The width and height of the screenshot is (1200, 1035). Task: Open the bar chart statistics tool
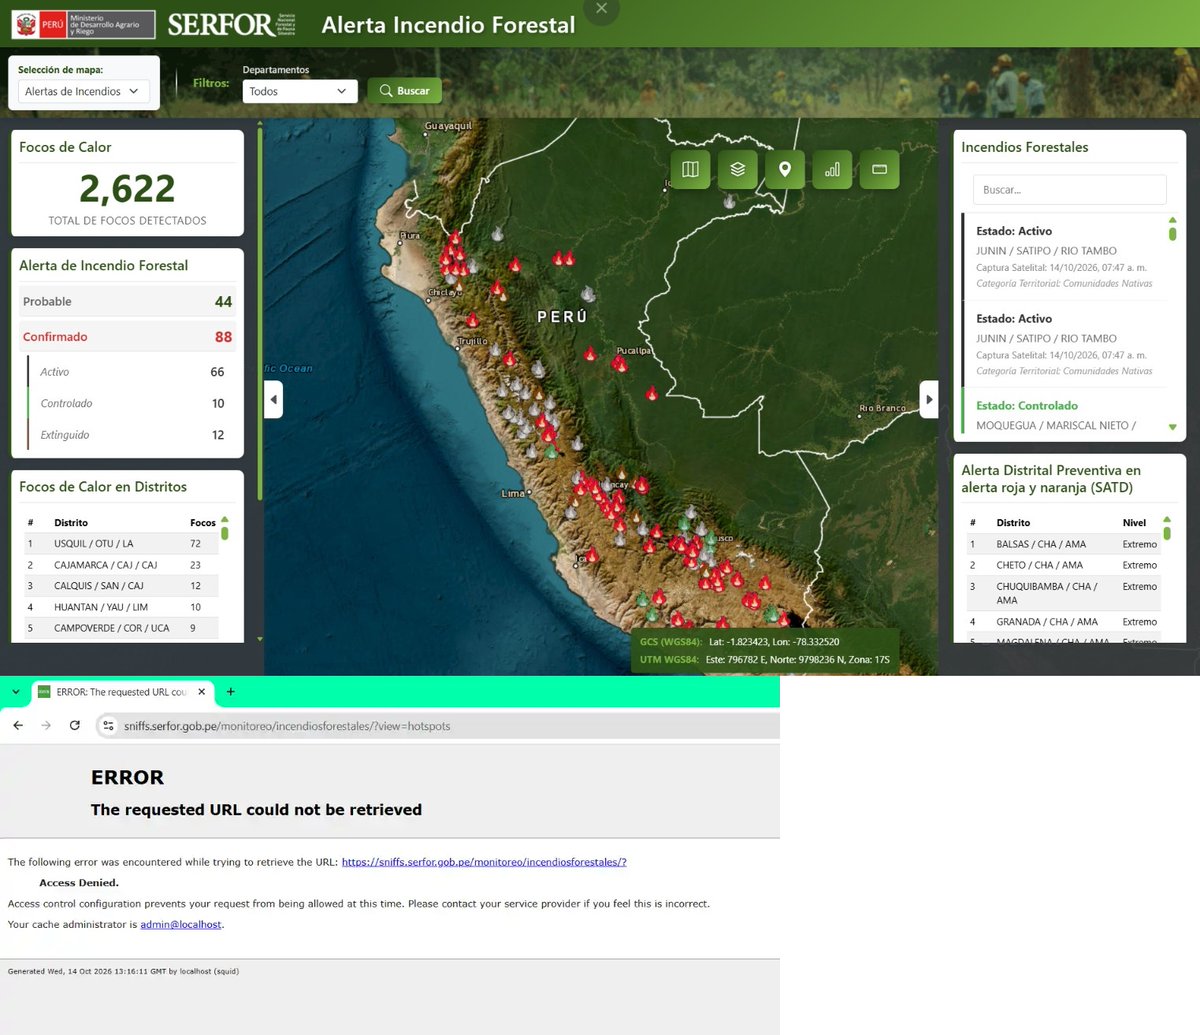point(832,170)
